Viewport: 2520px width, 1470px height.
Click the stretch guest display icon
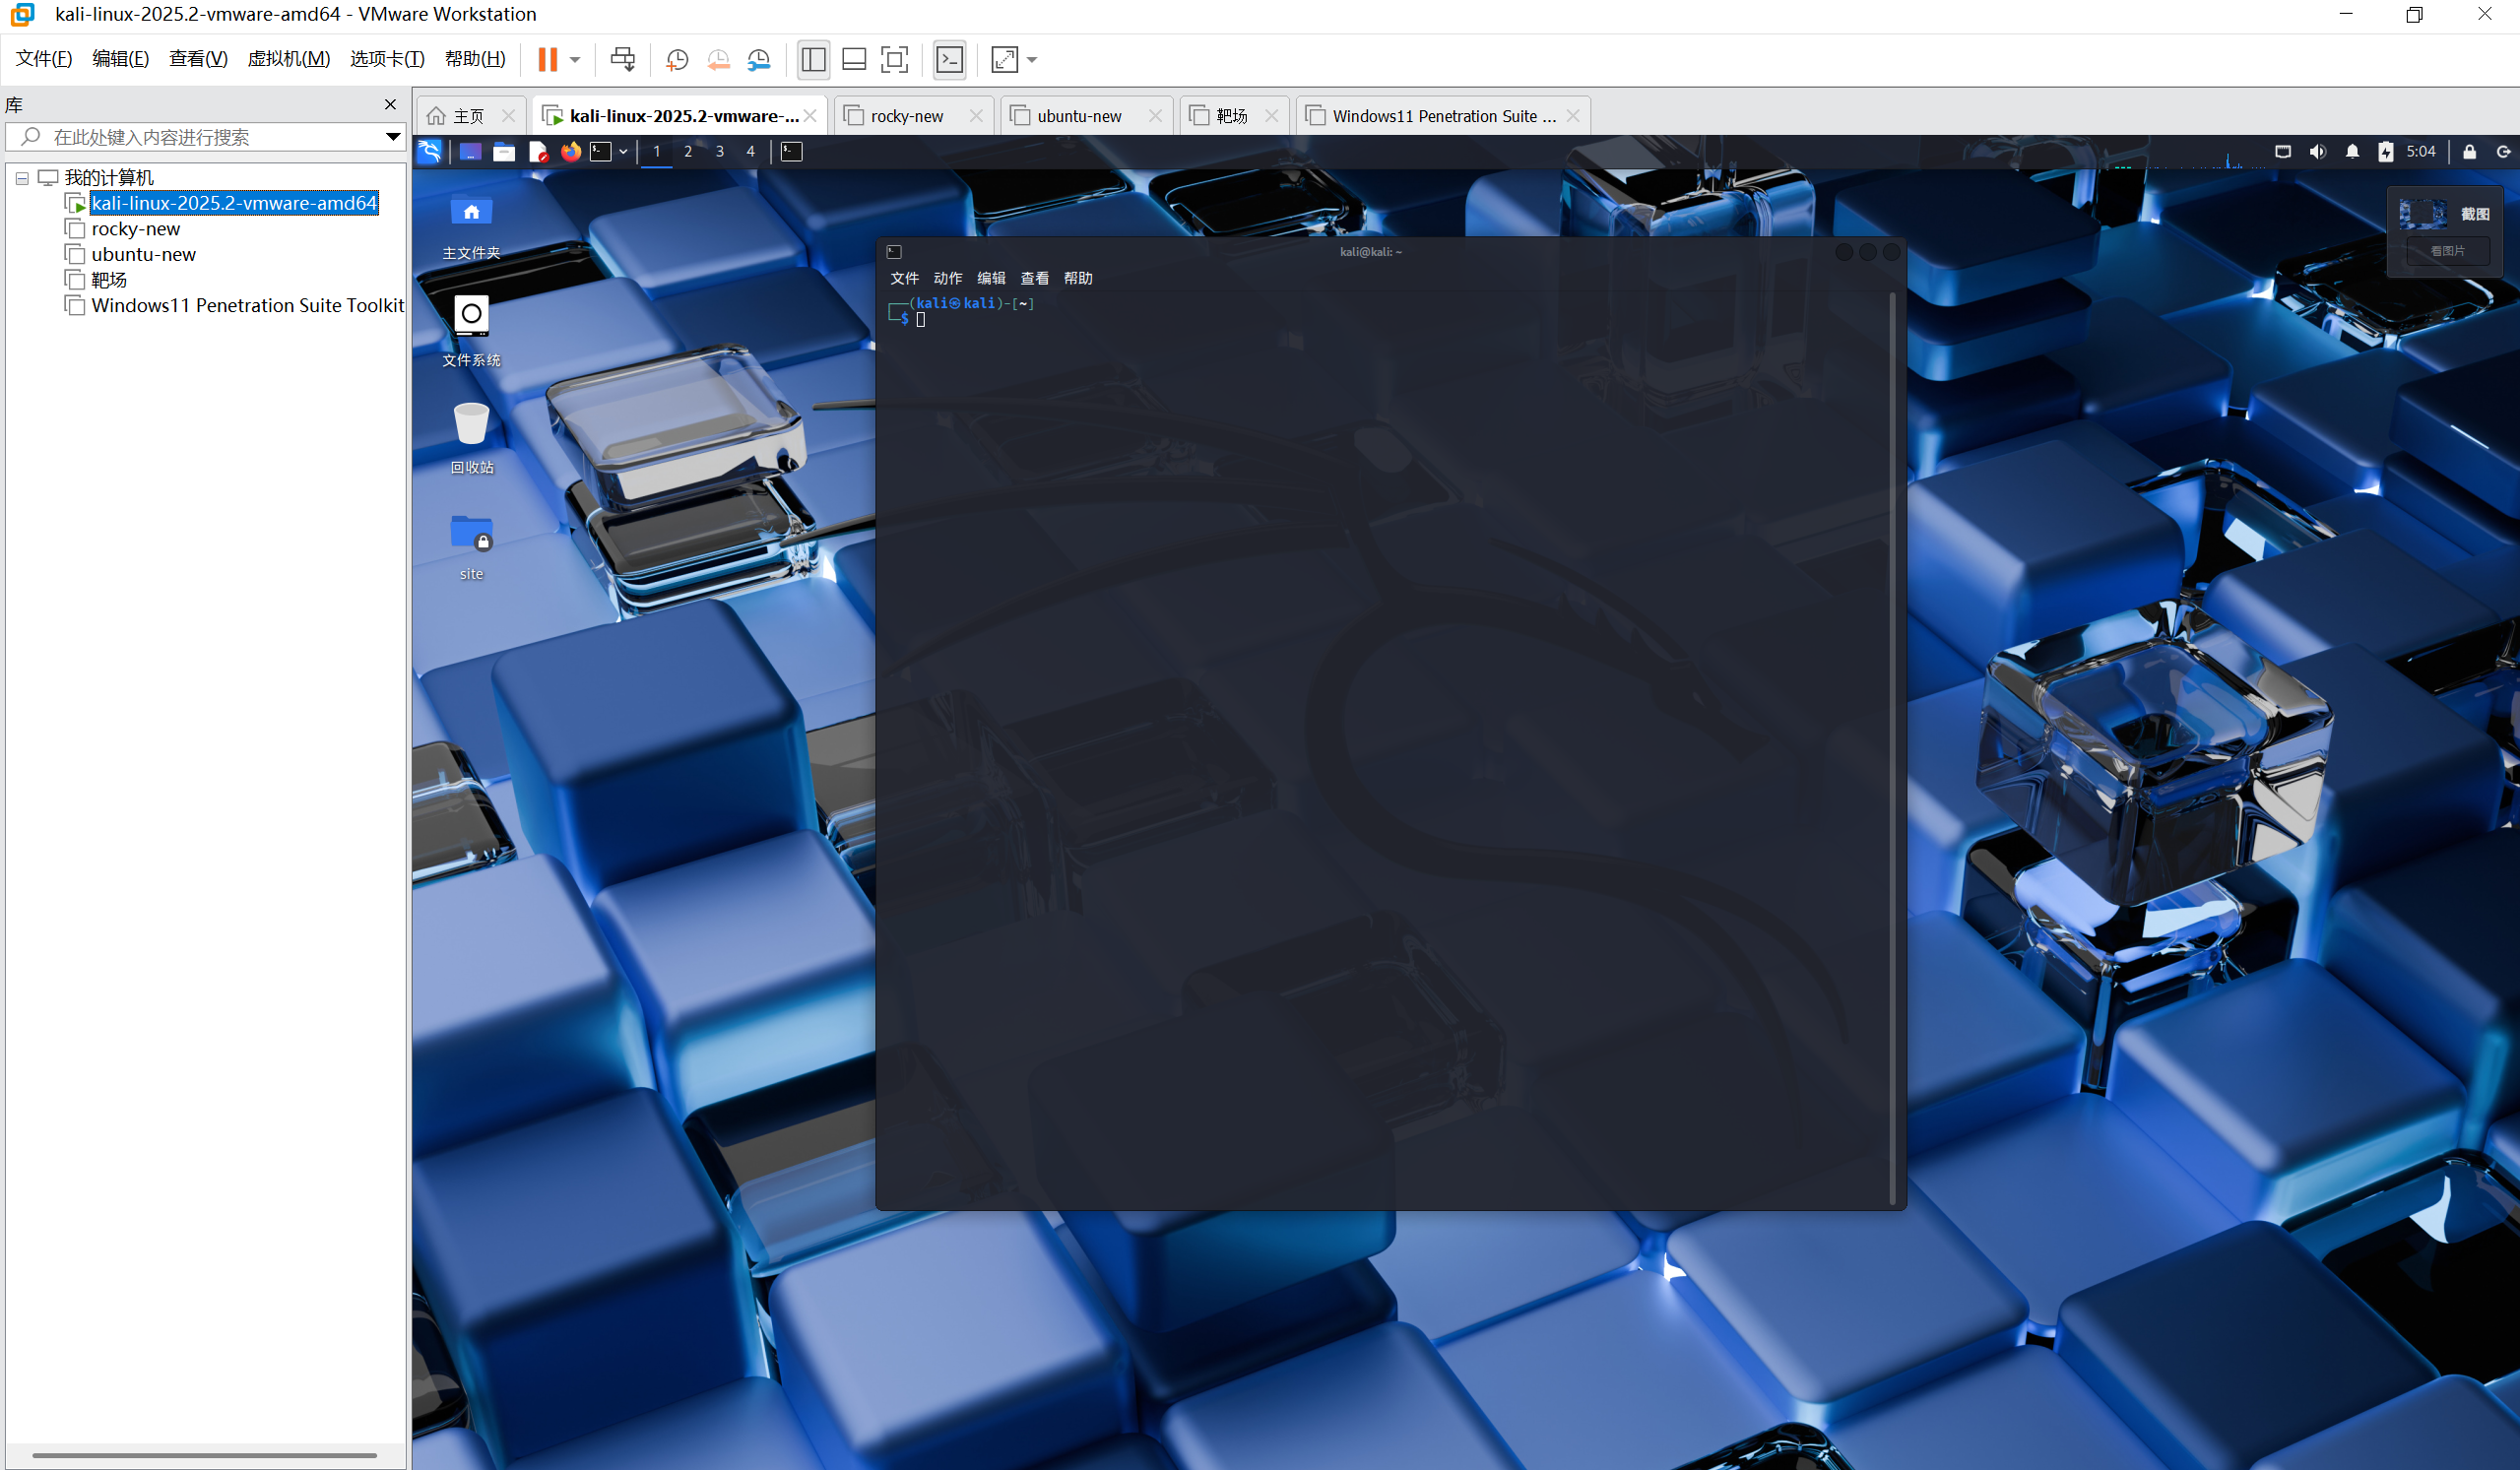[1004, 60]
